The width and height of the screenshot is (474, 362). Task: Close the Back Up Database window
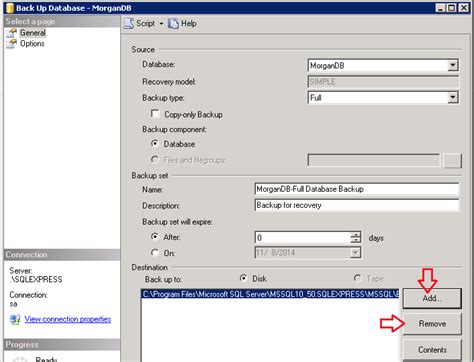(463, 8)
